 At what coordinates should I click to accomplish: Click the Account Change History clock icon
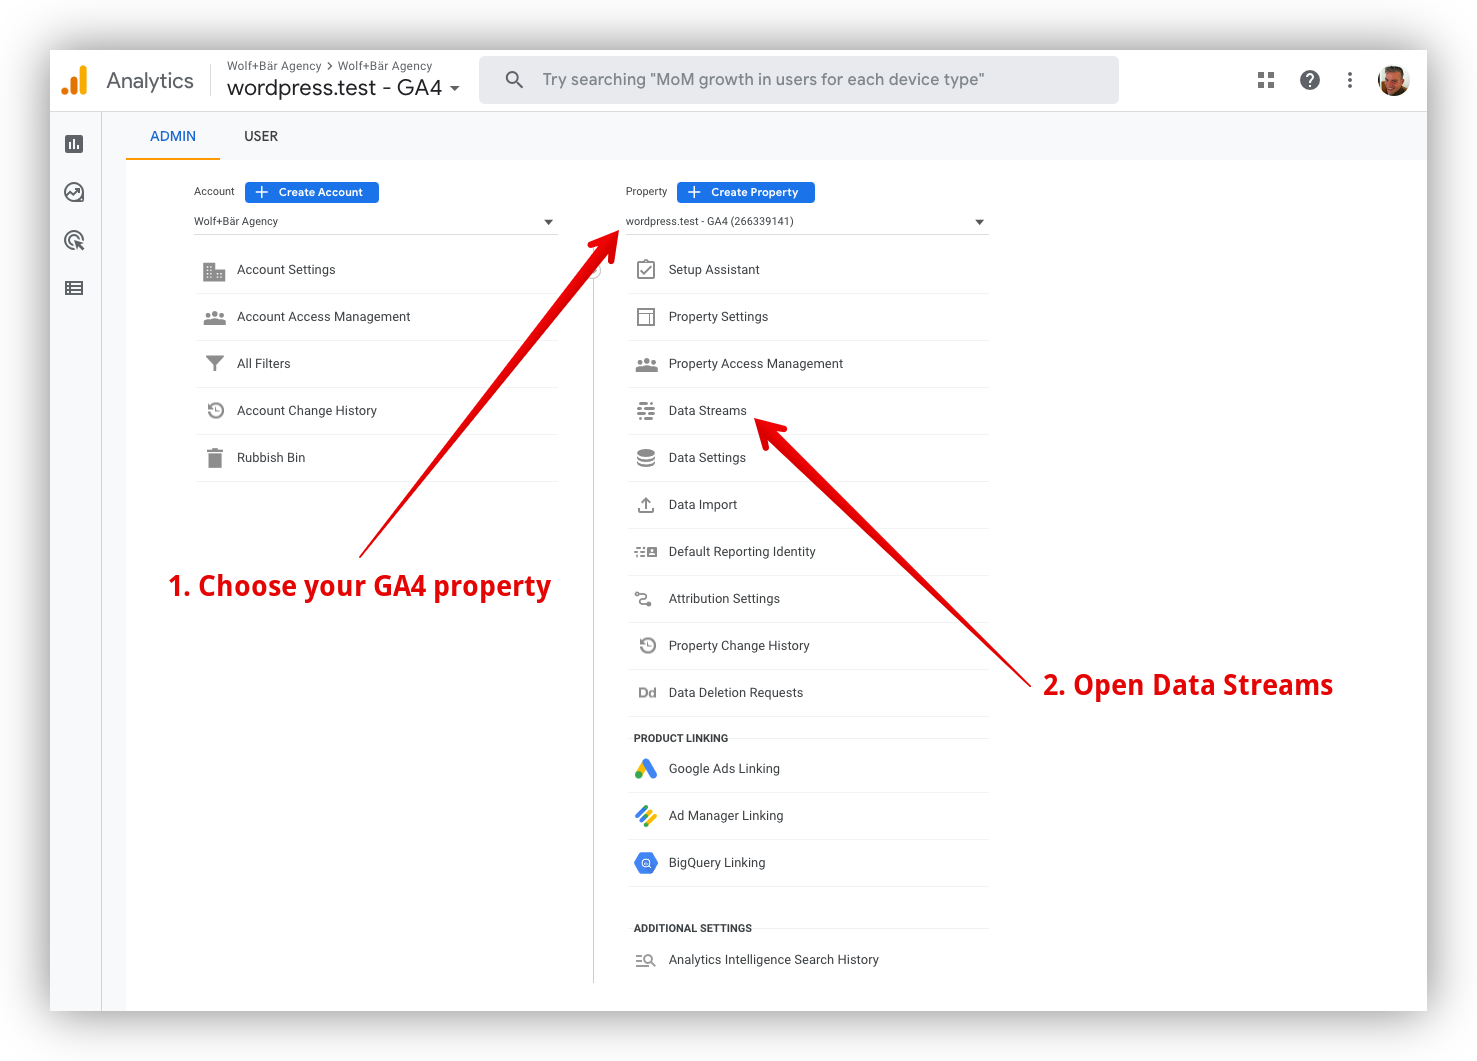[x=215, y=411]
